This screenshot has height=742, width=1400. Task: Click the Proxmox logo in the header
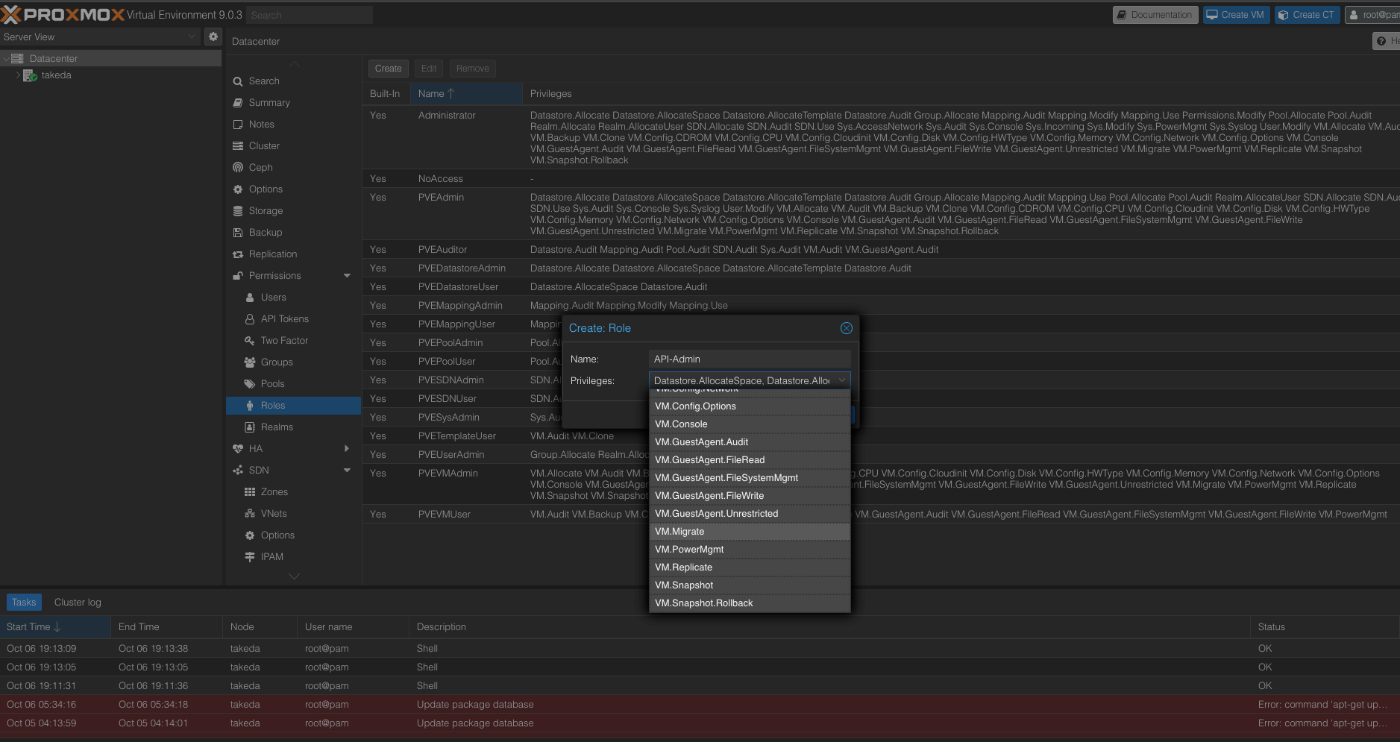61,15
